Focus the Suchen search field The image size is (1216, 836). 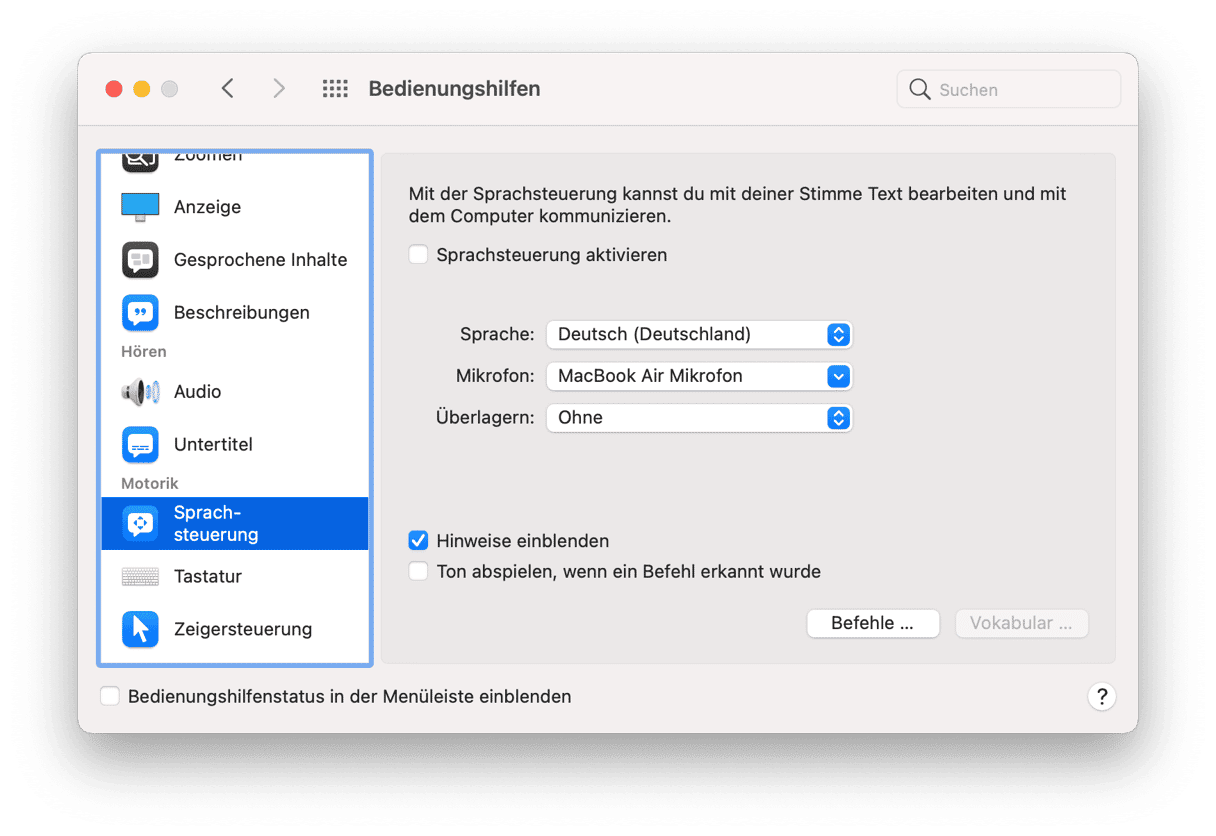pyautogui.click(x=1009, y=89)
